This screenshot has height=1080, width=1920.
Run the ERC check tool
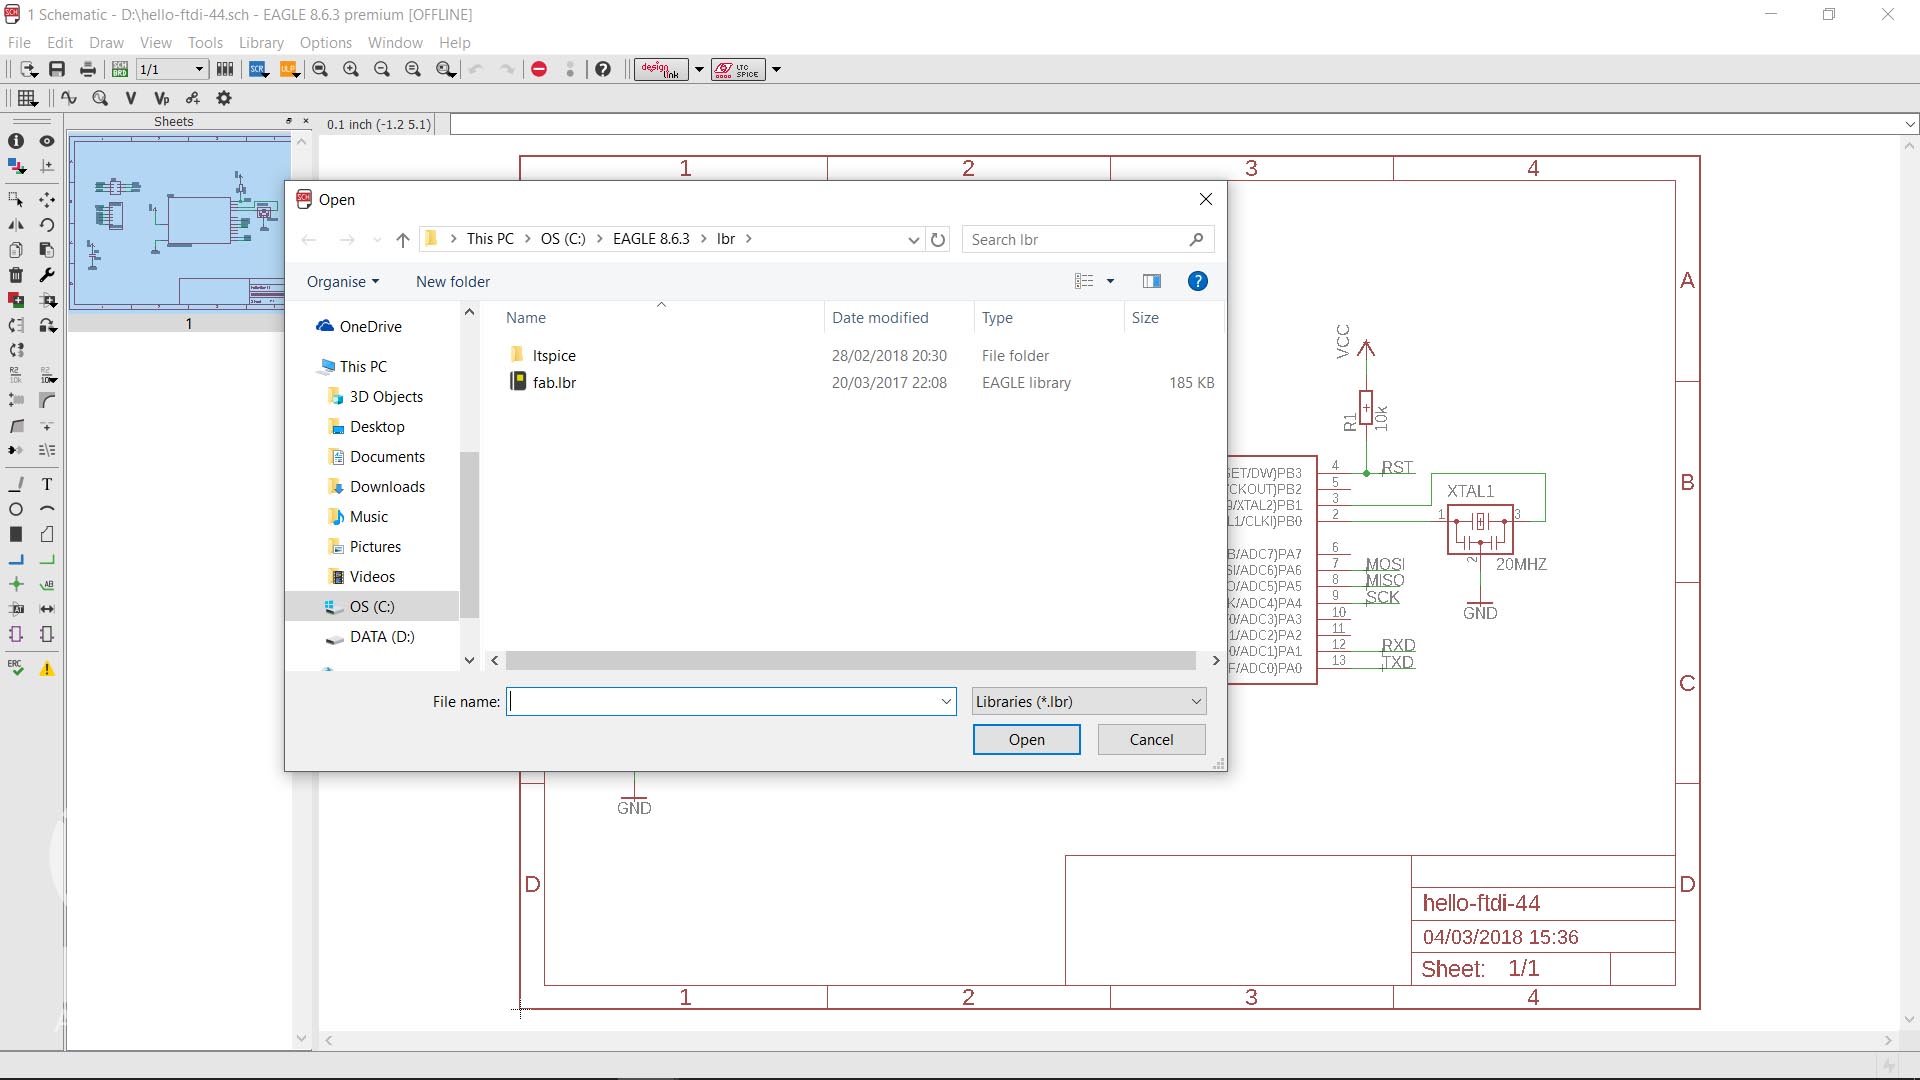16,668
